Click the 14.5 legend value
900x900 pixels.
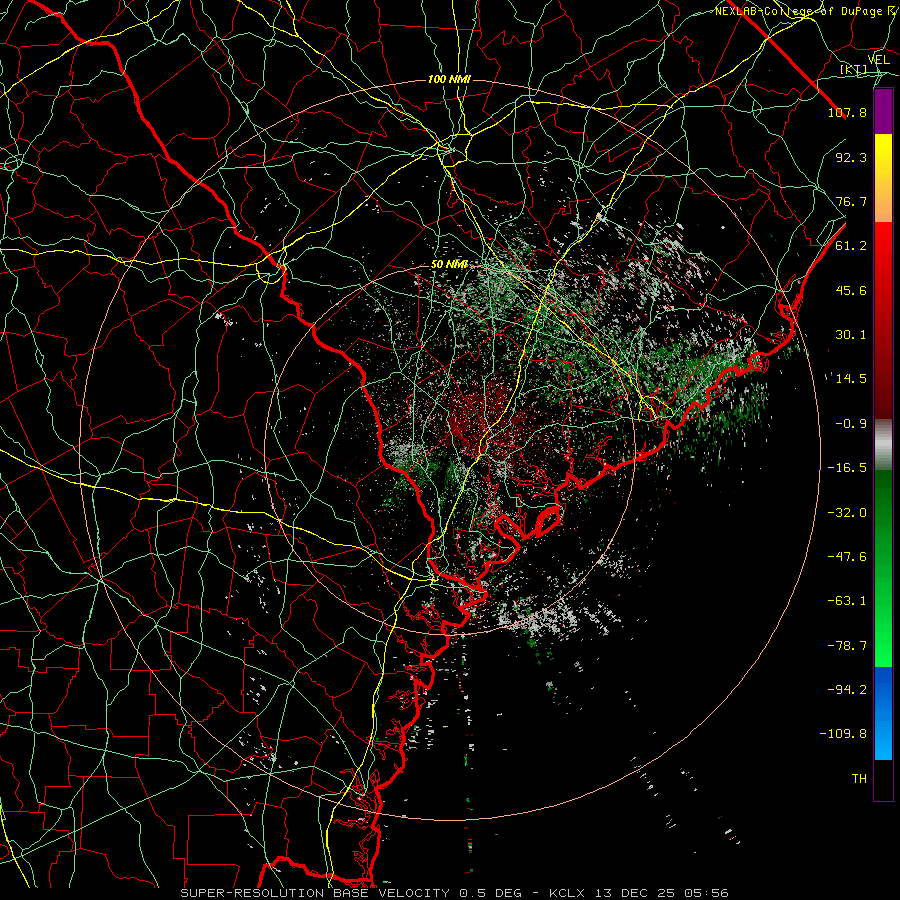851,379
